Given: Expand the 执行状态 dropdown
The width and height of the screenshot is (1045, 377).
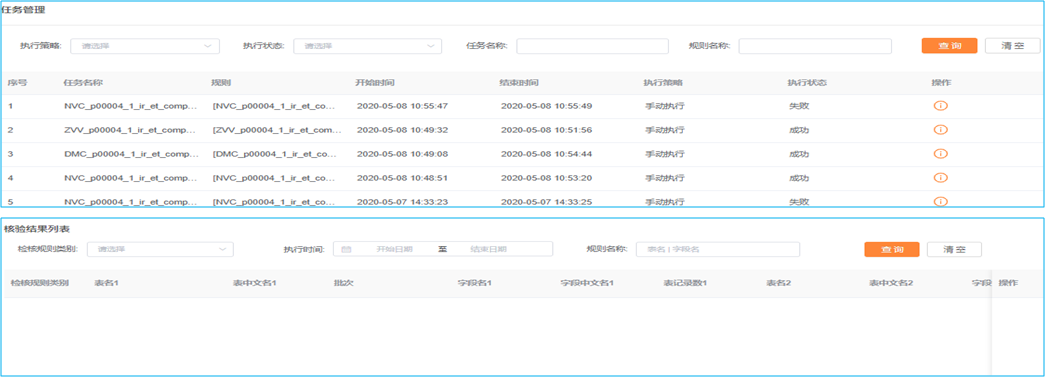Looking at the screenshot, I should [367, 46].
